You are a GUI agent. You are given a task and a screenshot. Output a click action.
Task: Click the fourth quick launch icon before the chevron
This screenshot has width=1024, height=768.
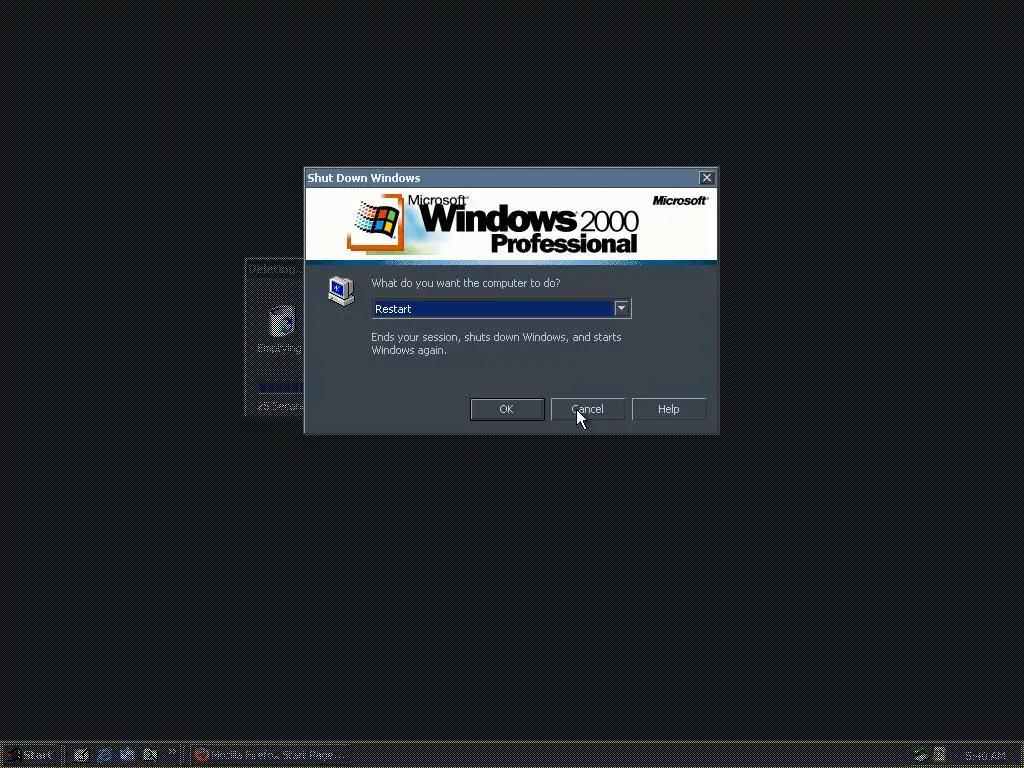click(x=150, y=756)
